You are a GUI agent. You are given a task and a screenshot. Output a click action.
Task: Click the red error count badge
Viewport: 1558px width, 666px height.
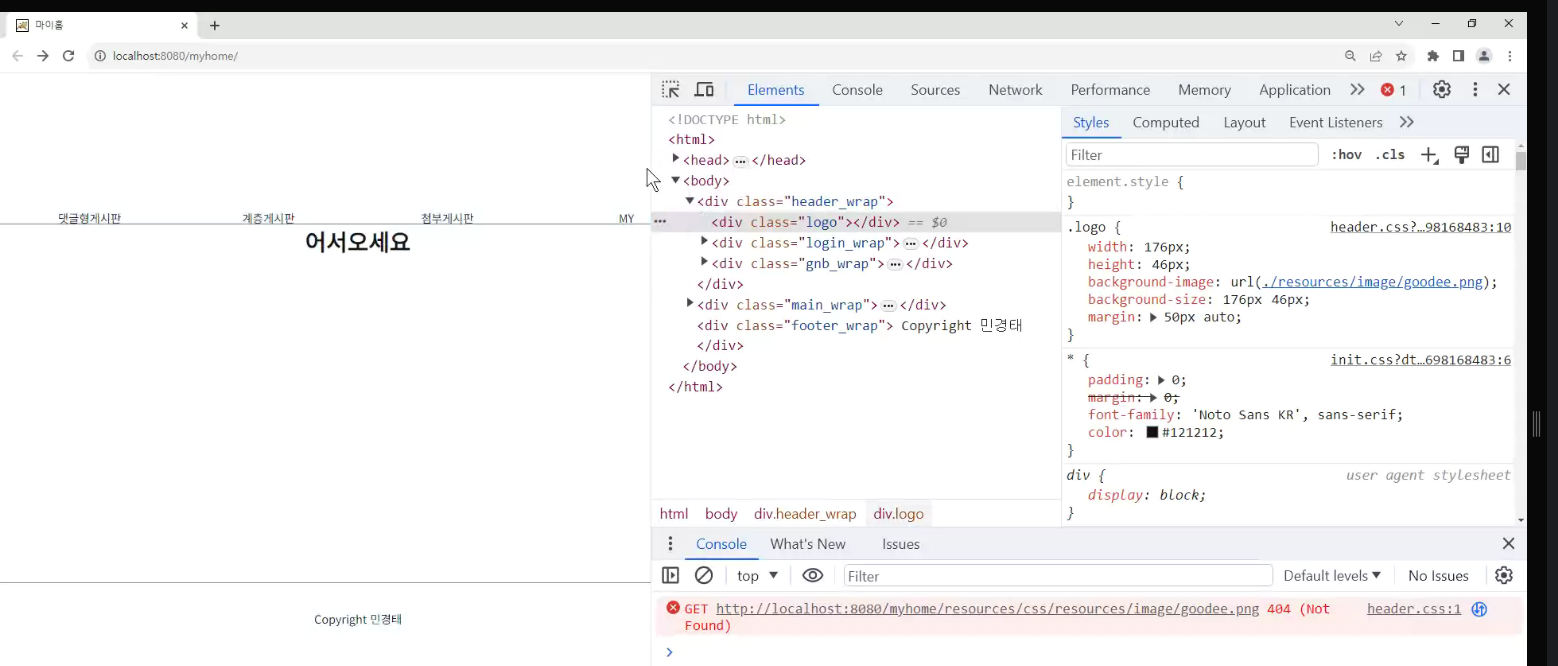pyautogui.click(x=1394, y=90)
